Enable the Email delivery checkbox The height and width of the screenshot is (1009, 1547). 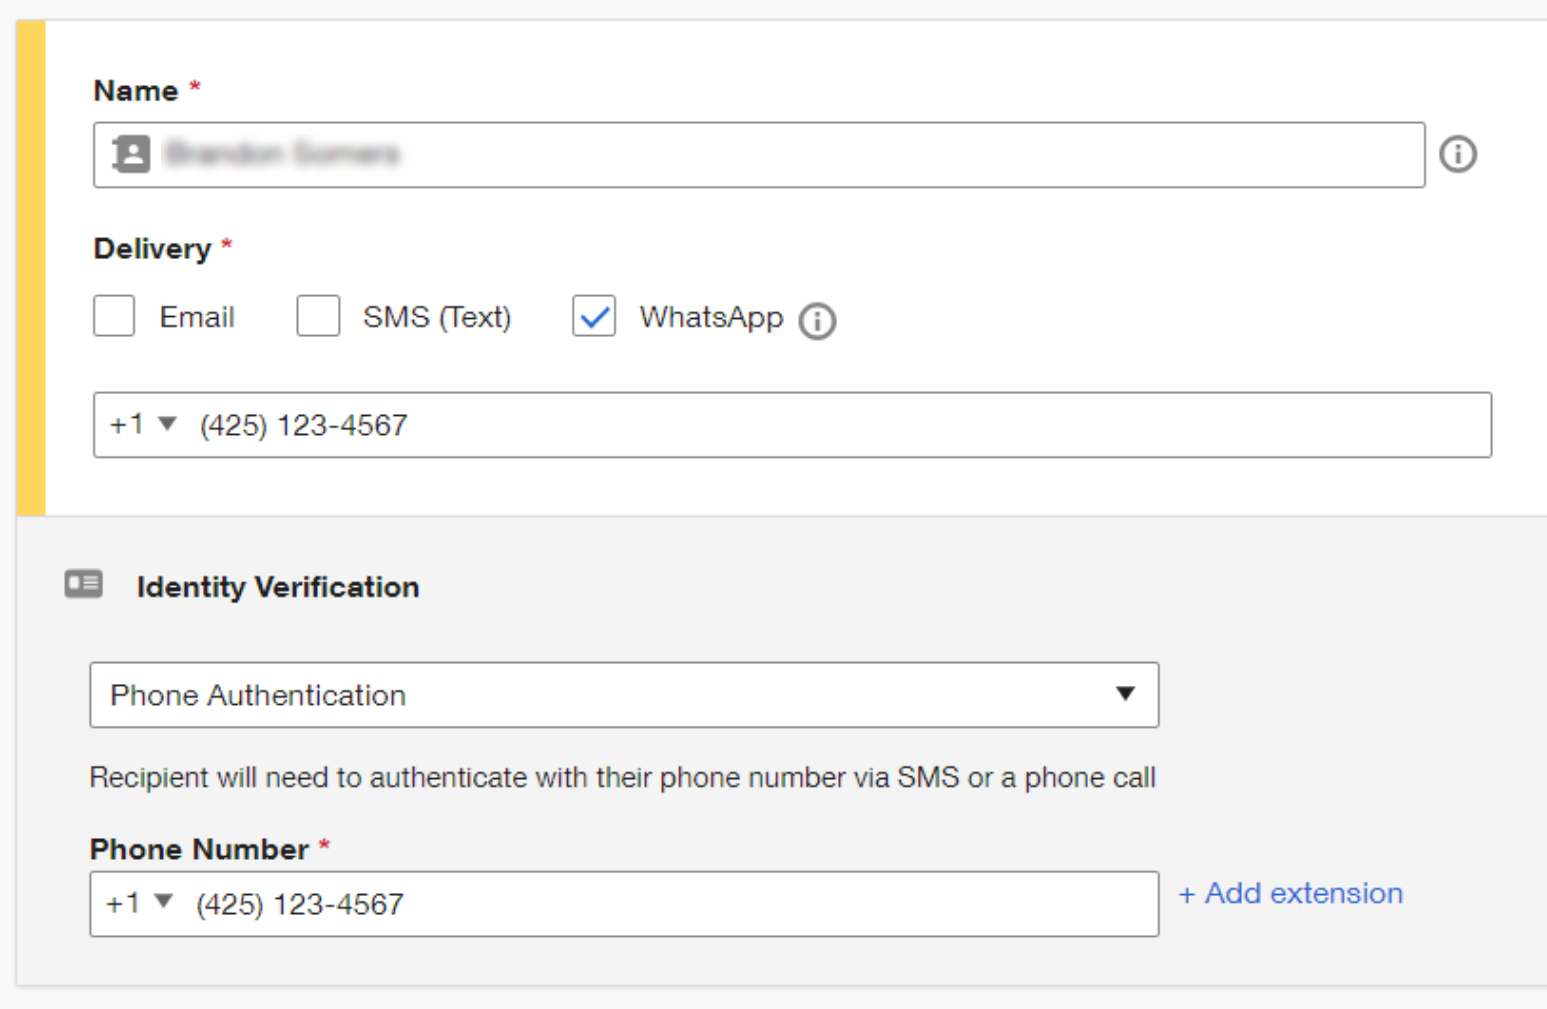pyautogui.click(x=114, y=316)
